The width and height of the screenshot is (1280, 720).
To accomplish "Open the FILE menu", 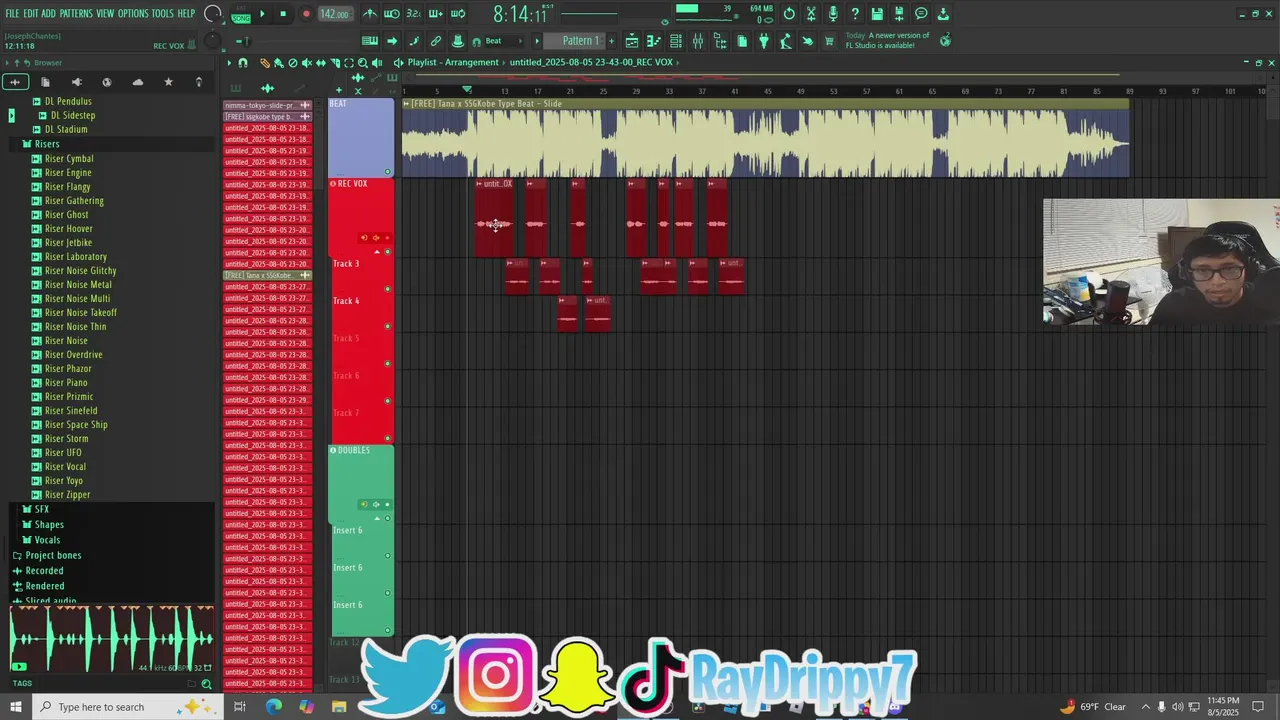I will 12,14.
